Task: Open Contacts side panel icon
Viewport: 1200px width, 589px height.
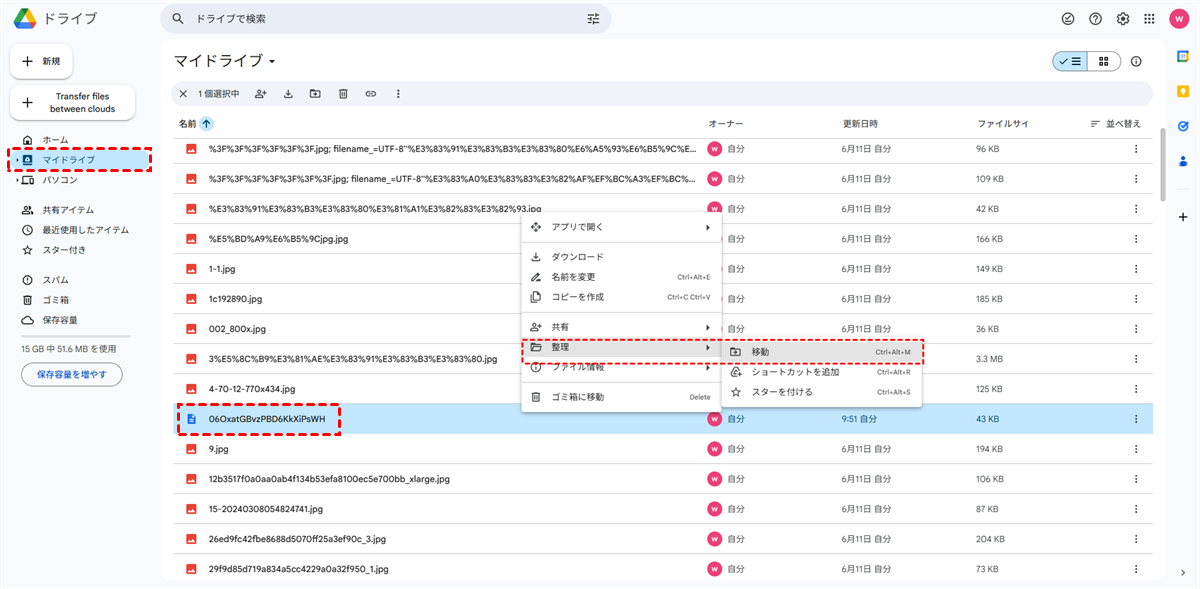Action: click(x=1183, y=161)
